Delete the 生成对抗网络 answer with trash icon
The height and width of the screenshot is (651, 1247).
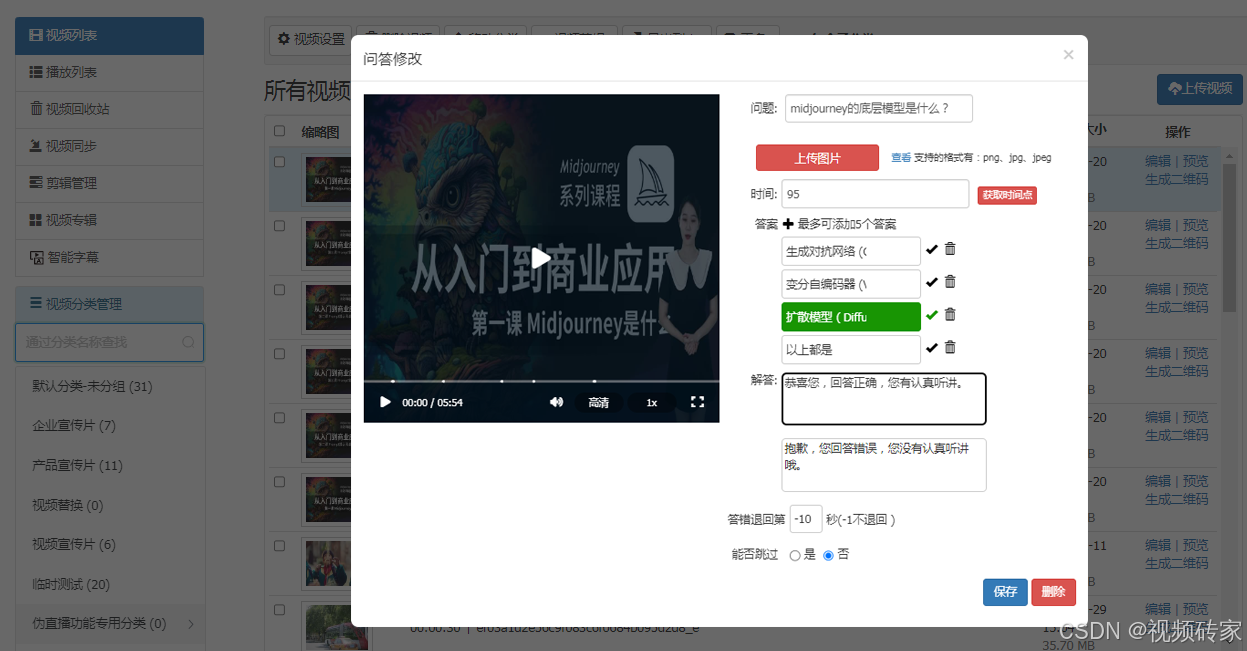point(950,249)
